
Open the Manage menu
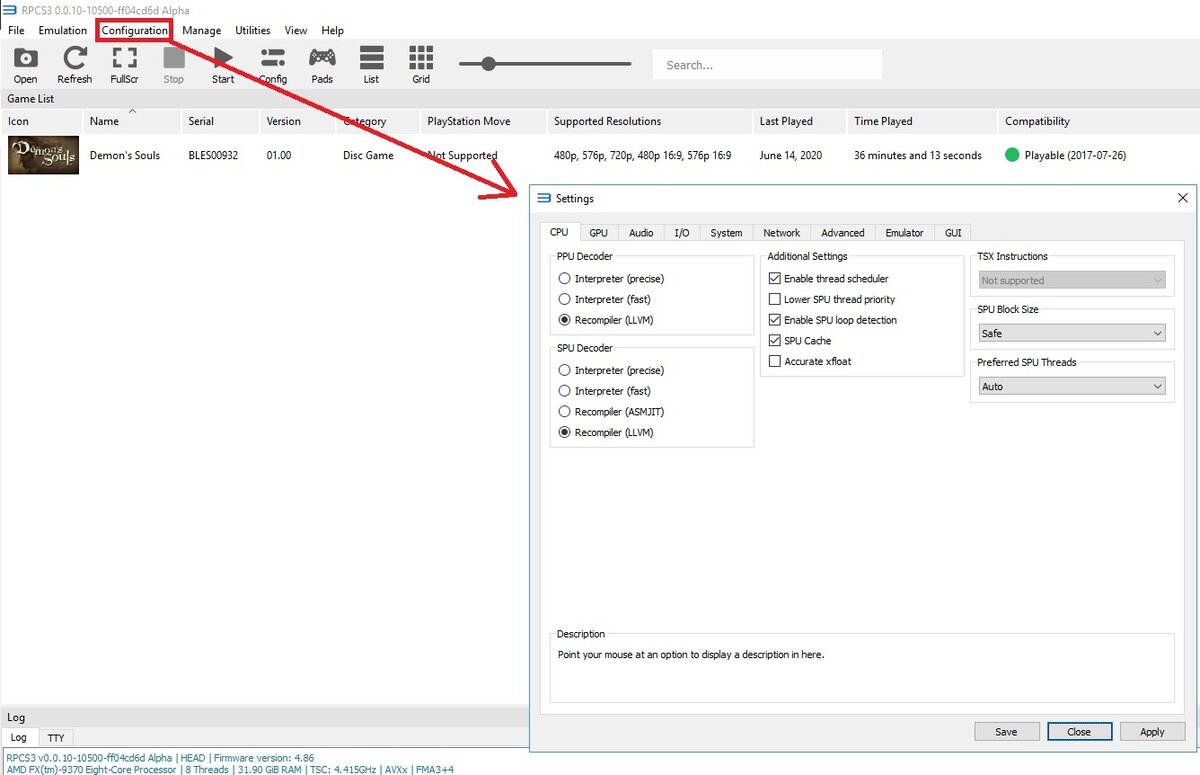click(x=202, y=31)
